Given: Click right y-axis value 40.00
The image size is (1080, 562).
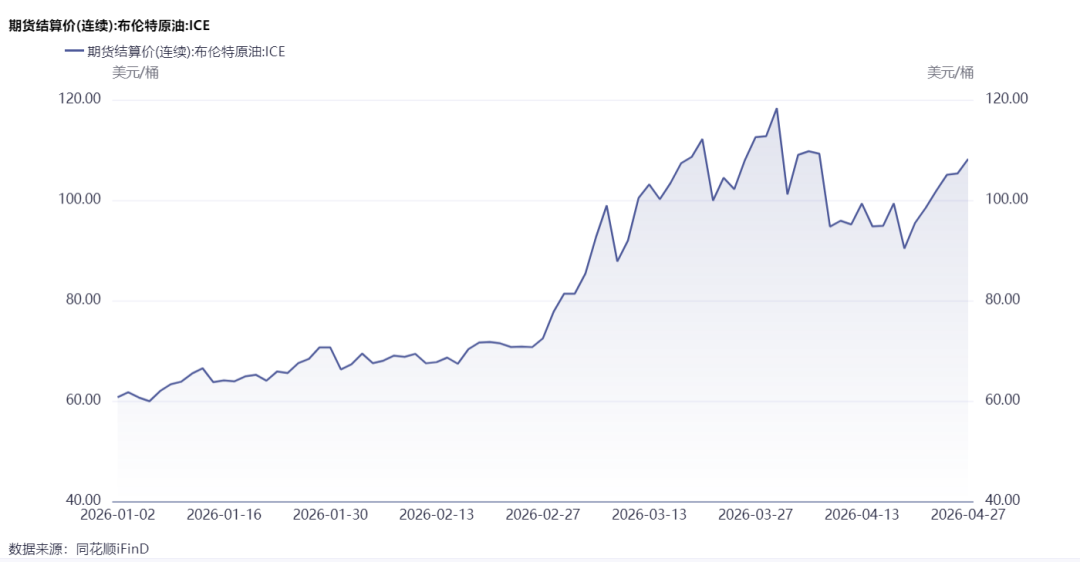Looking at the screenshot, I should [x=1002, y=500].
